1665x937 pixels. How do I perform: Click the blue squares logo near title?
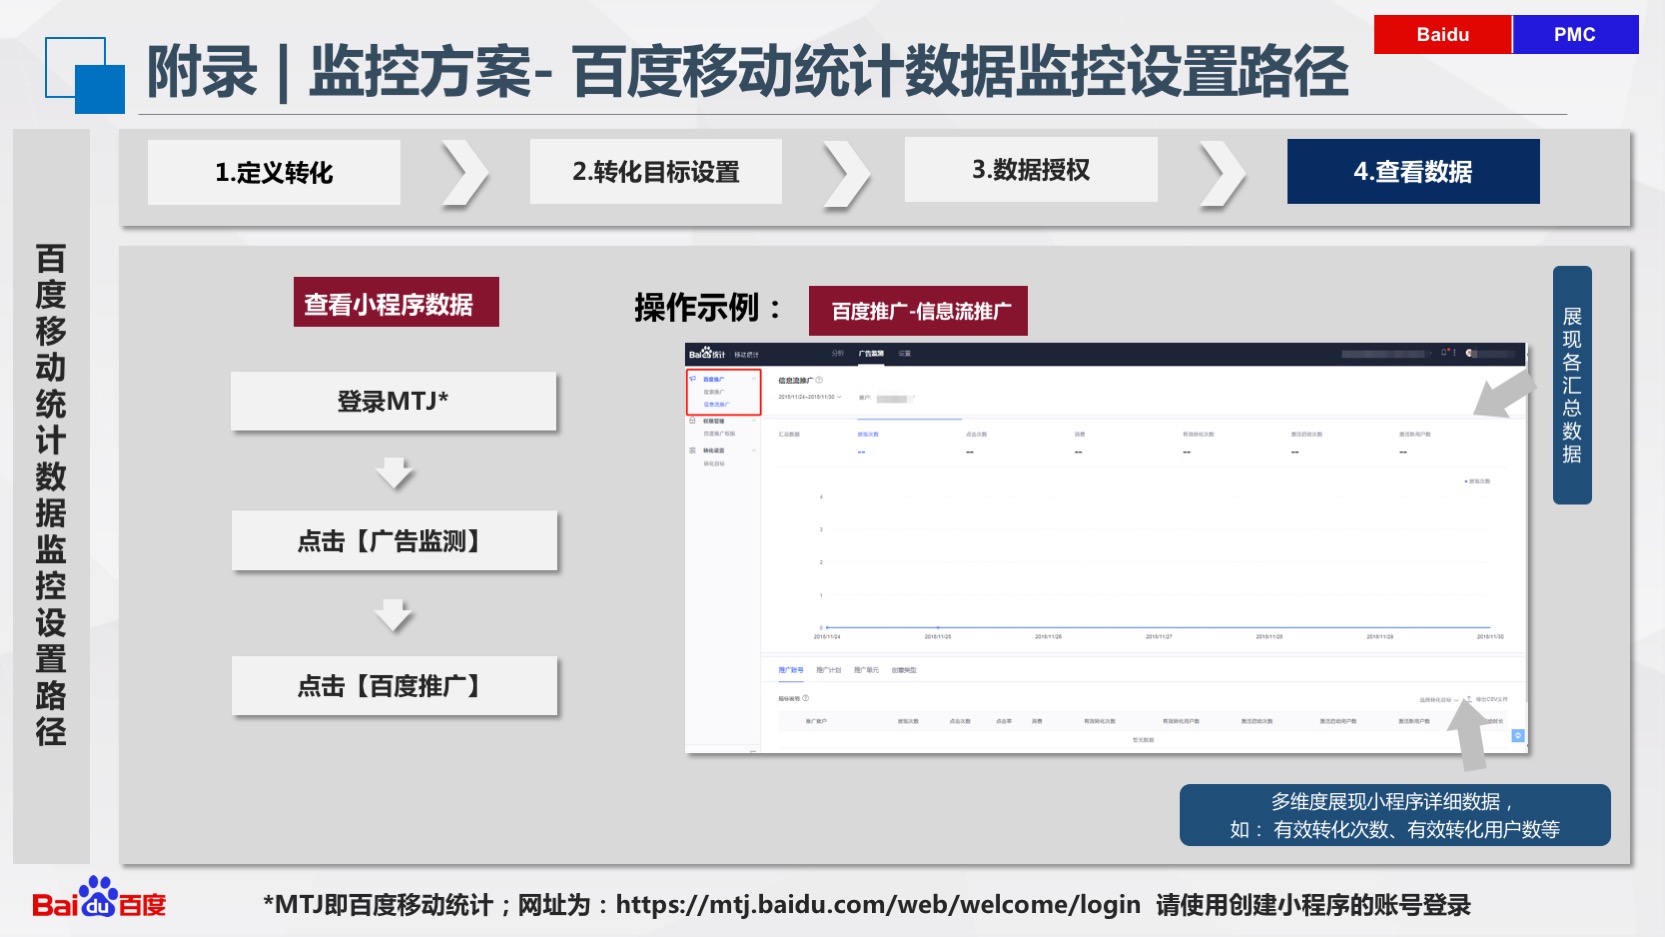pyautogui.click(x=85, y=75)
